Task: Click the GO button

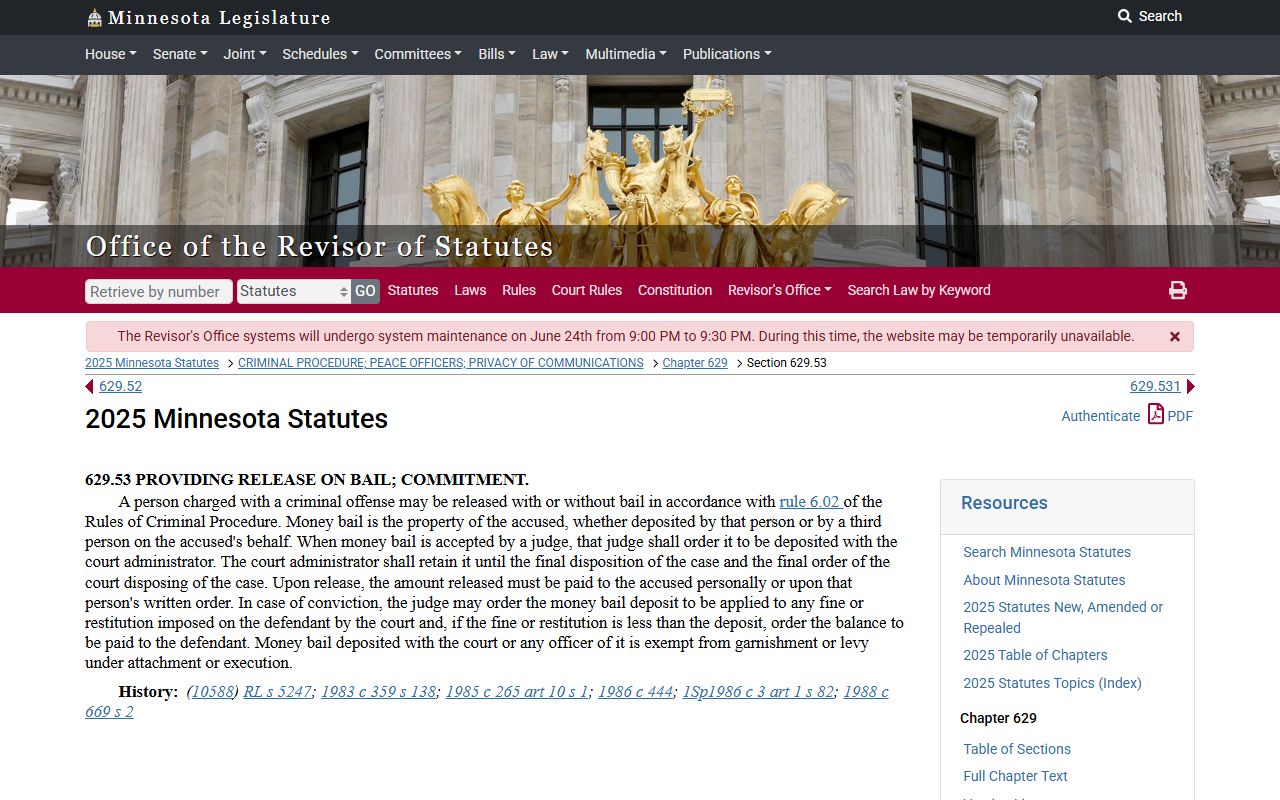Action: pos(365,291)
